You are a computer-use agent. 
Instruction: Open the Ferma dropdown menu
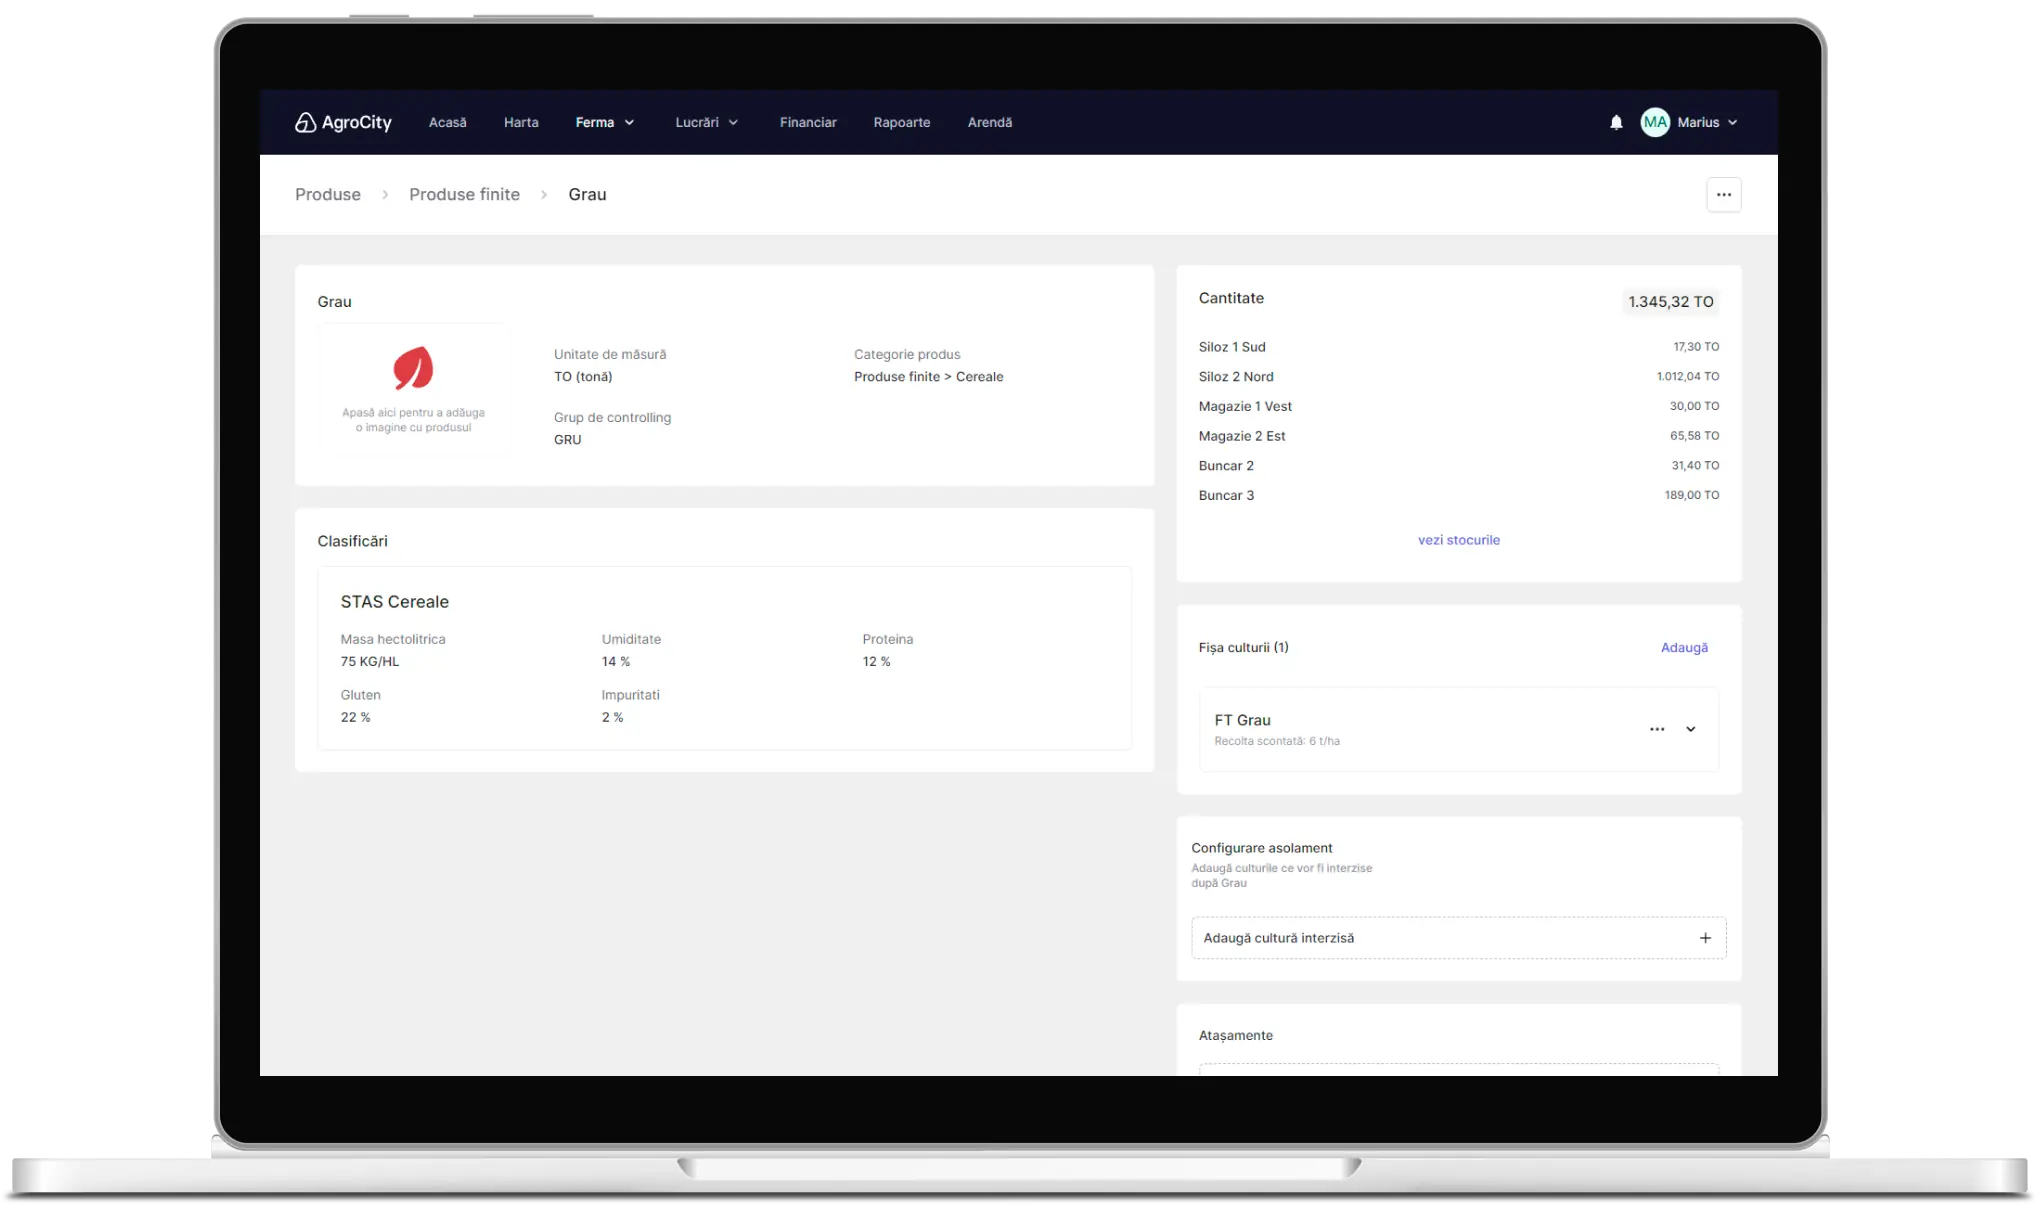pyautogui.click(x=605, y=122)
